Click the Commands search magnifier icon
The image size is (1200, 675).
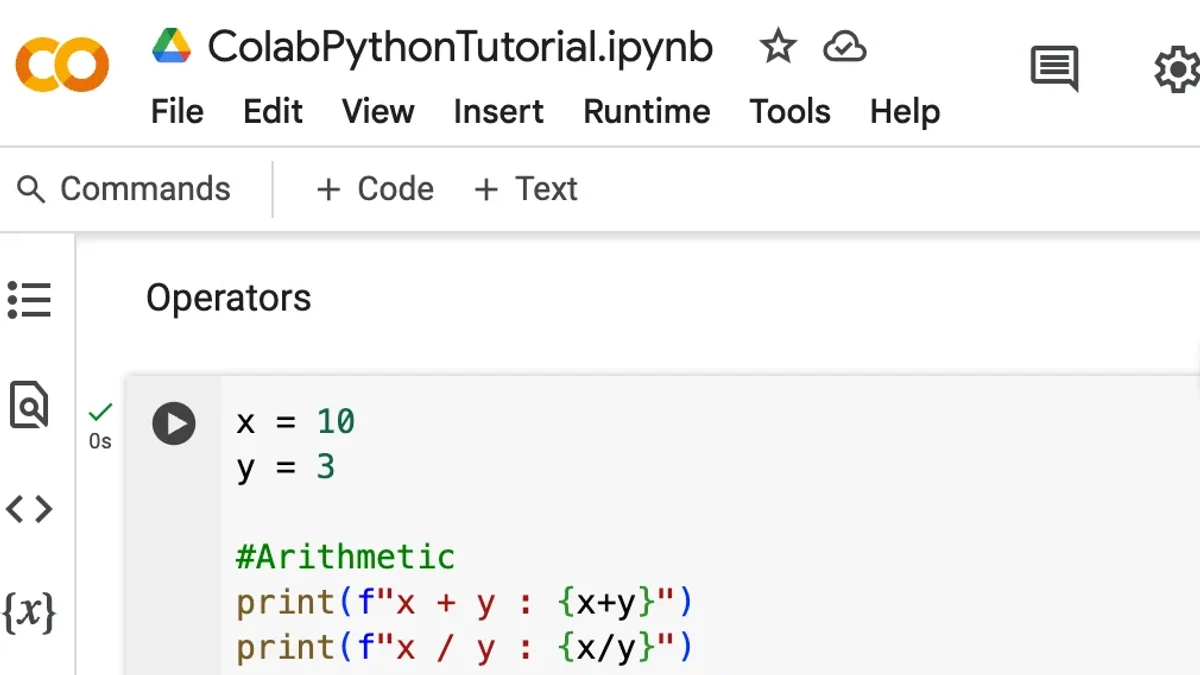tap(31, 189)
